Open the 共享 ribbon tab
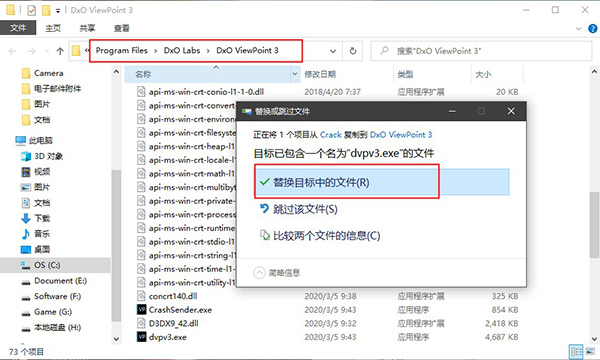The width and height of the screenshot is (600, 360). pyautogui.click(x=87, y=28)
